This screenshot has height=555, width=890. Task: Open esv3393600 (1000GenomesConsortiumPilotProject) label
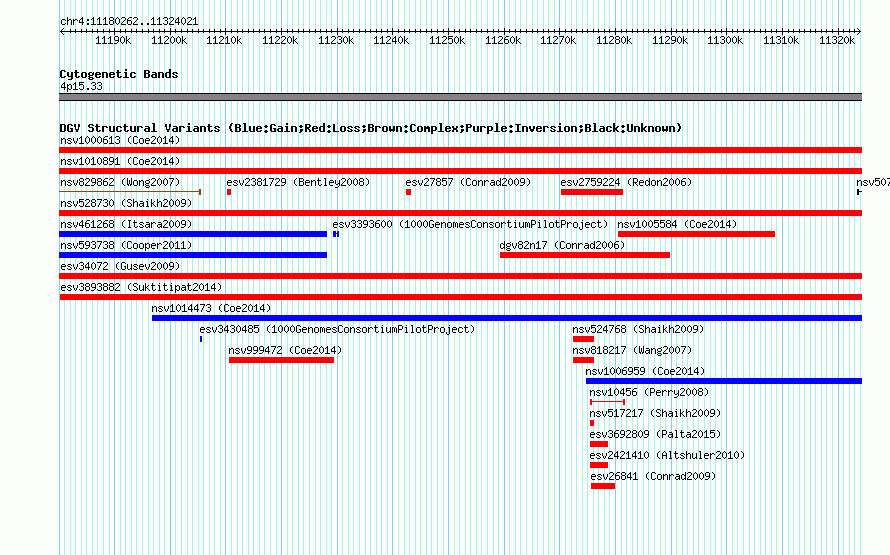[x=470, y=224]
